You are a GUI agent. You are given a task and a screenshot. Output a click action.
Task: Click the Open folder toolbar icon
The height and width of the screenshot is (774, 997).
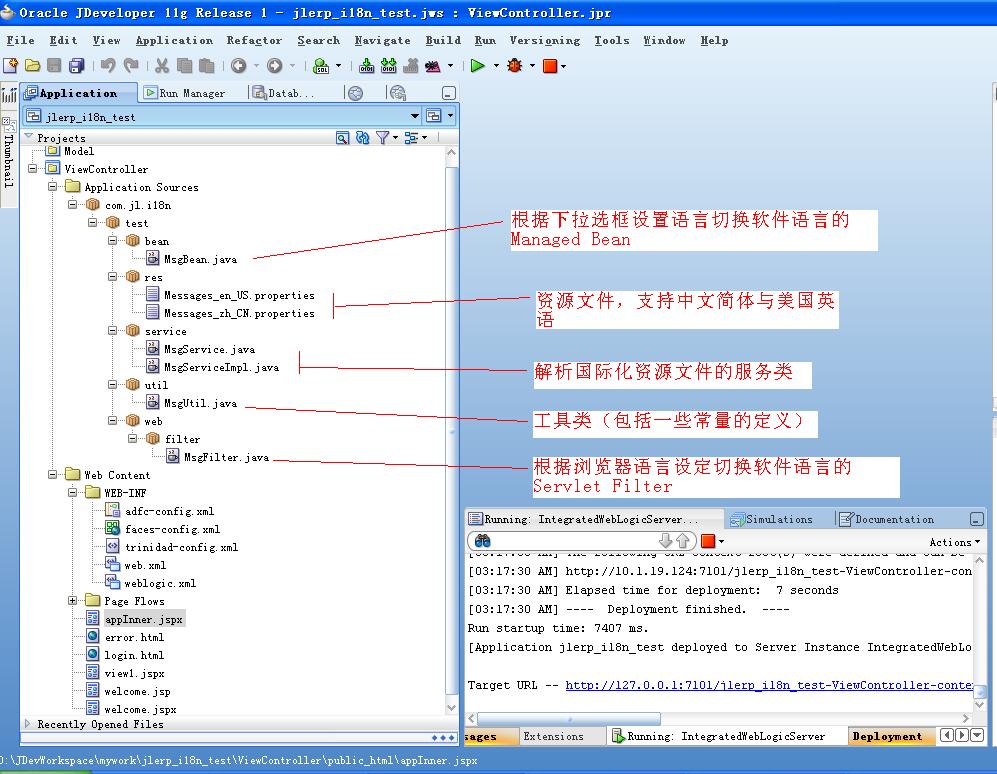point(32,65)
